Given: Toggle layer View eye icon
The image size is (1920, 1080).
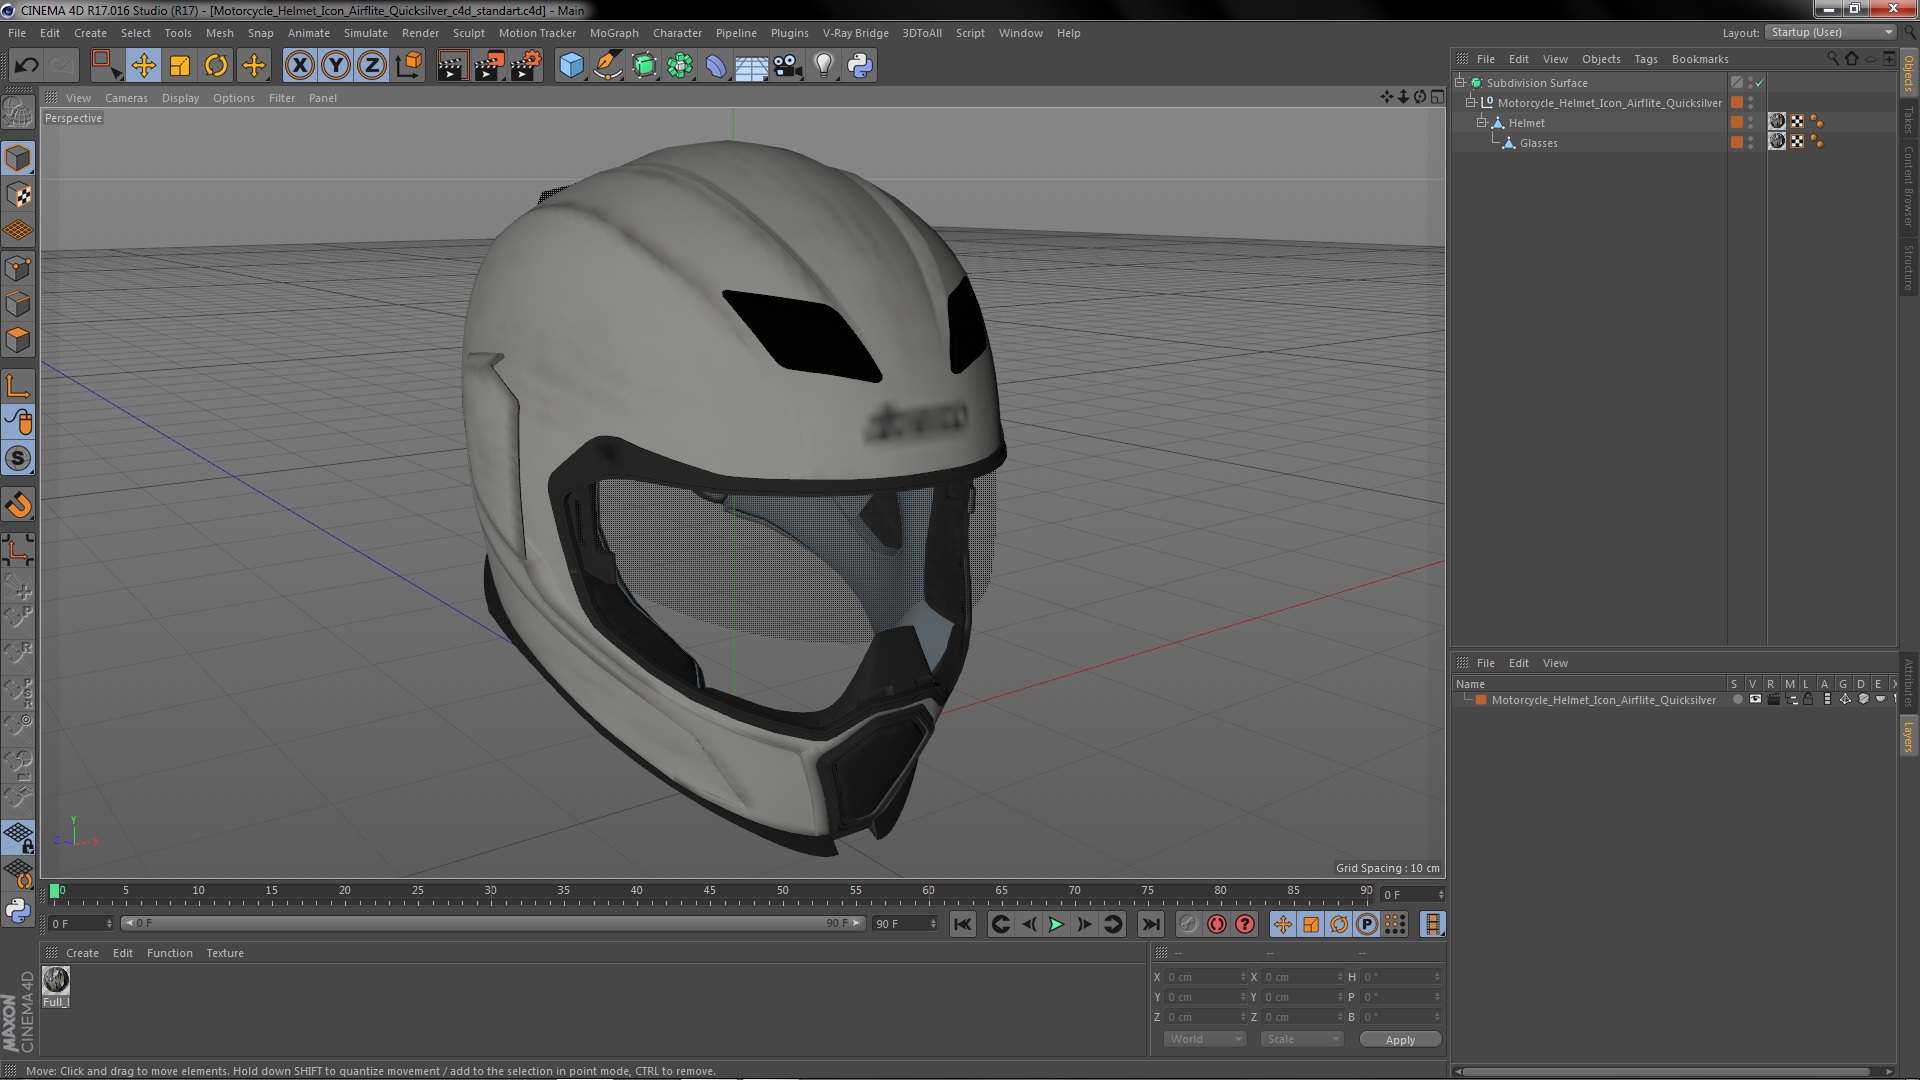Looking at the screenshot, I should (x=1755, y=699).
